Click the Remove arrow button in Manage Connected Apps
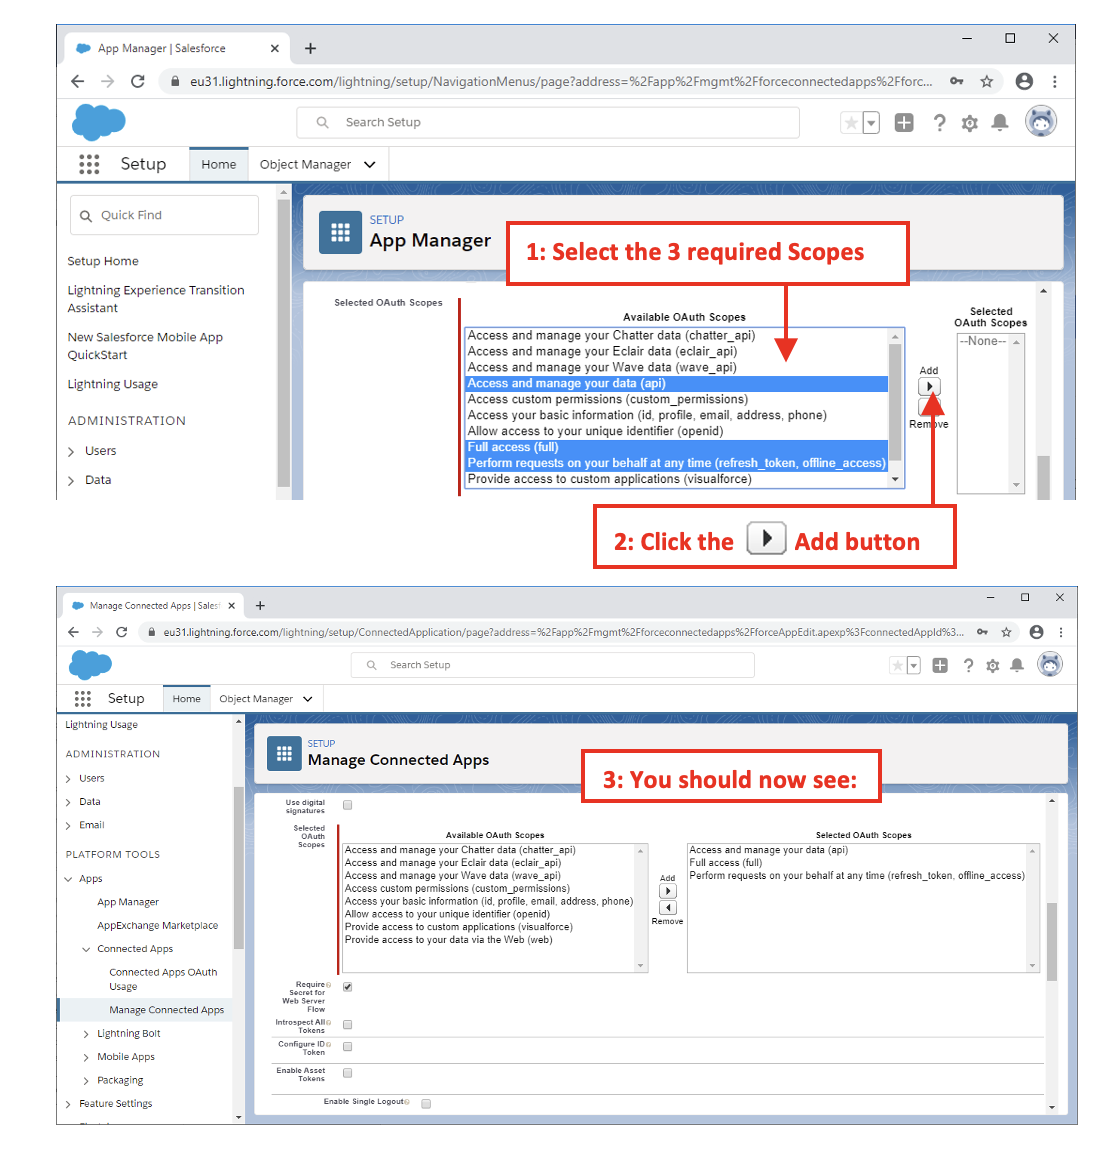The width and height of the screenshot is (1120, 1164). 668,908
